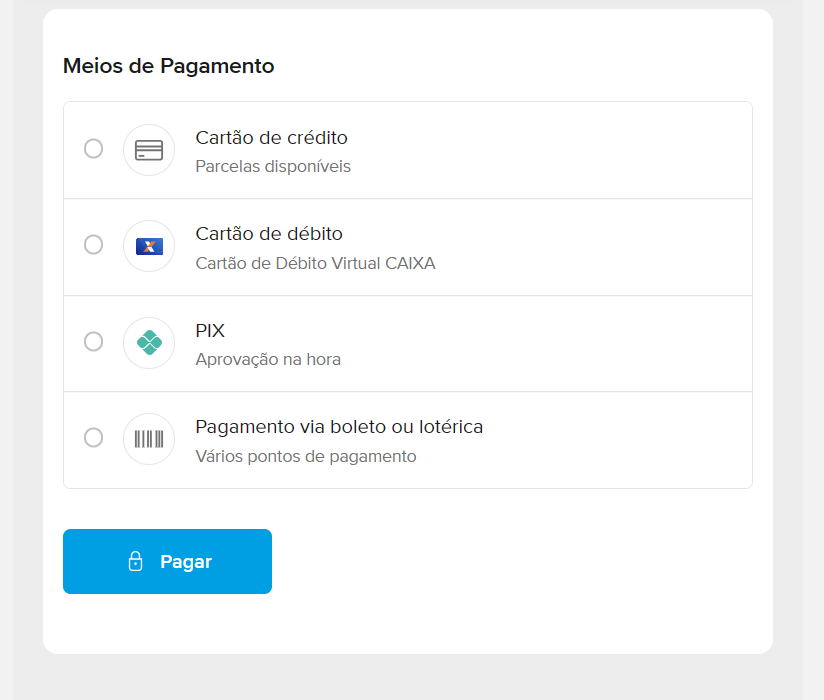Click the 'Meios de Pagamento' heading

(x=169, y=66)
